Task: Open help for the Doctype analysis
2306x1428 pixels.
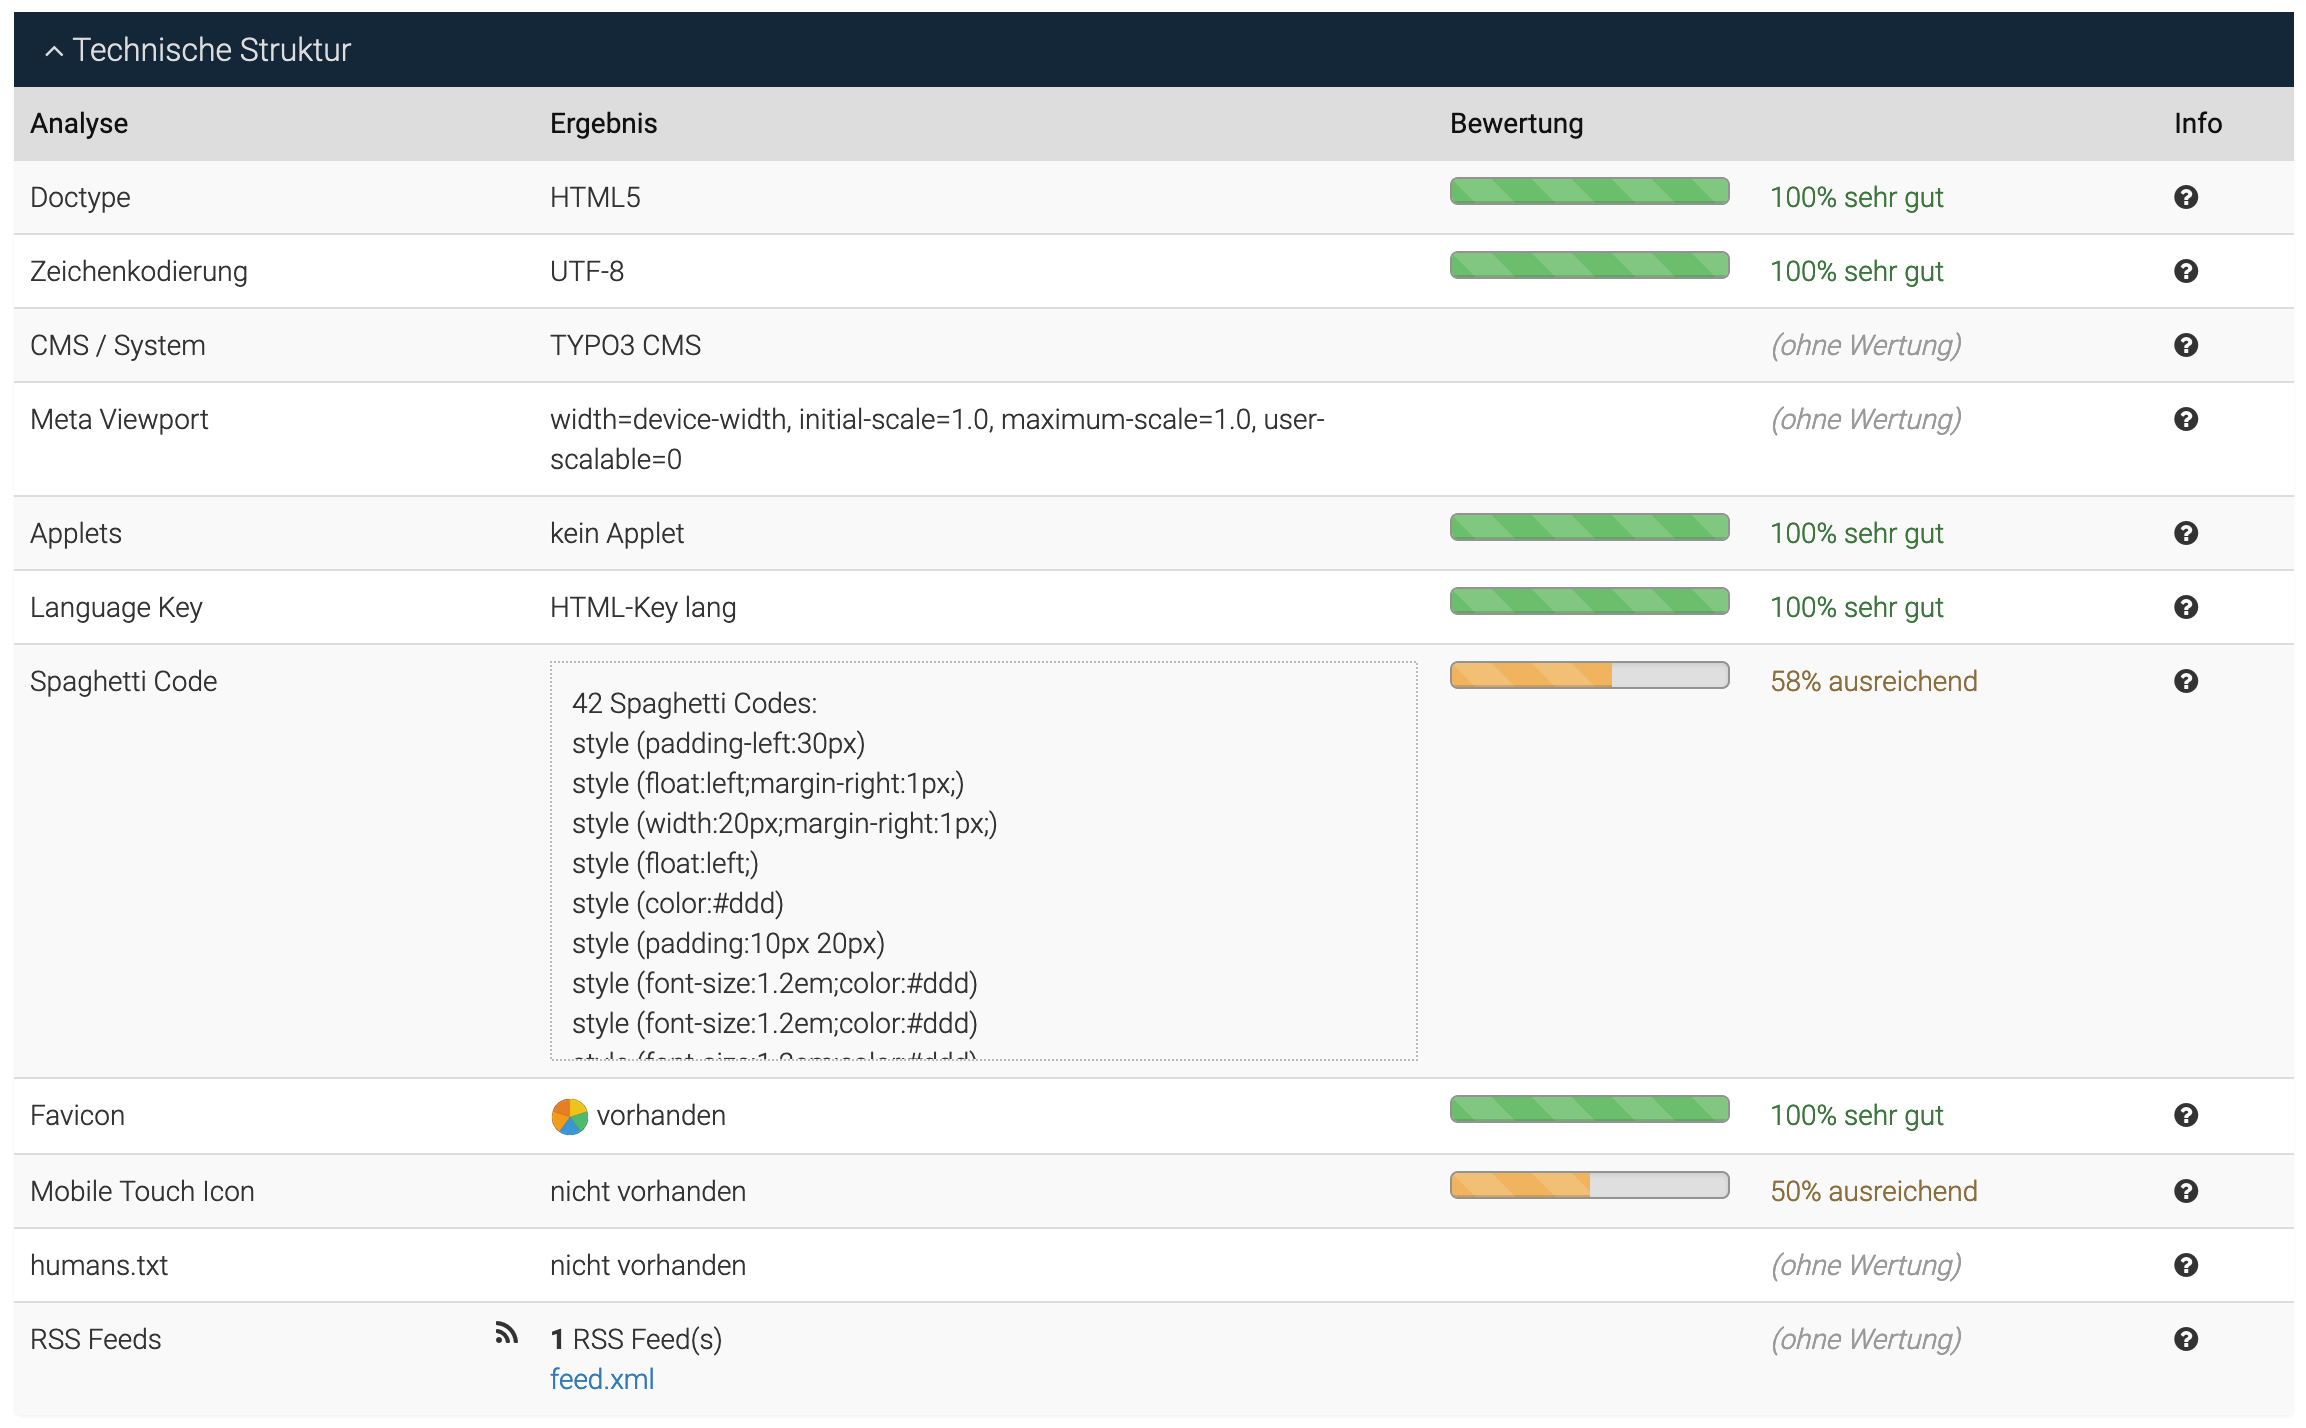Action: (2186, 197)
